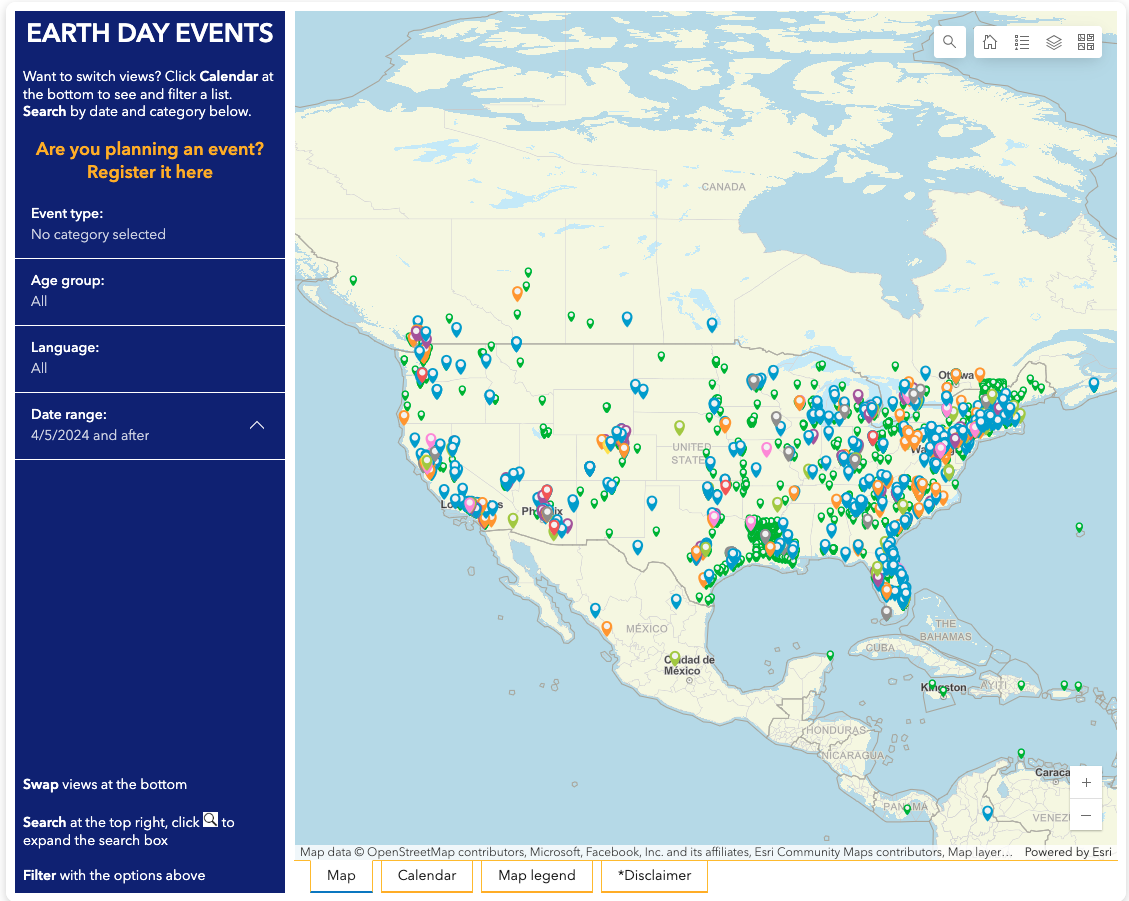Switch to the Map legend tab
The width and height of the screenshot is (1129, 901).
pos(537,876)
